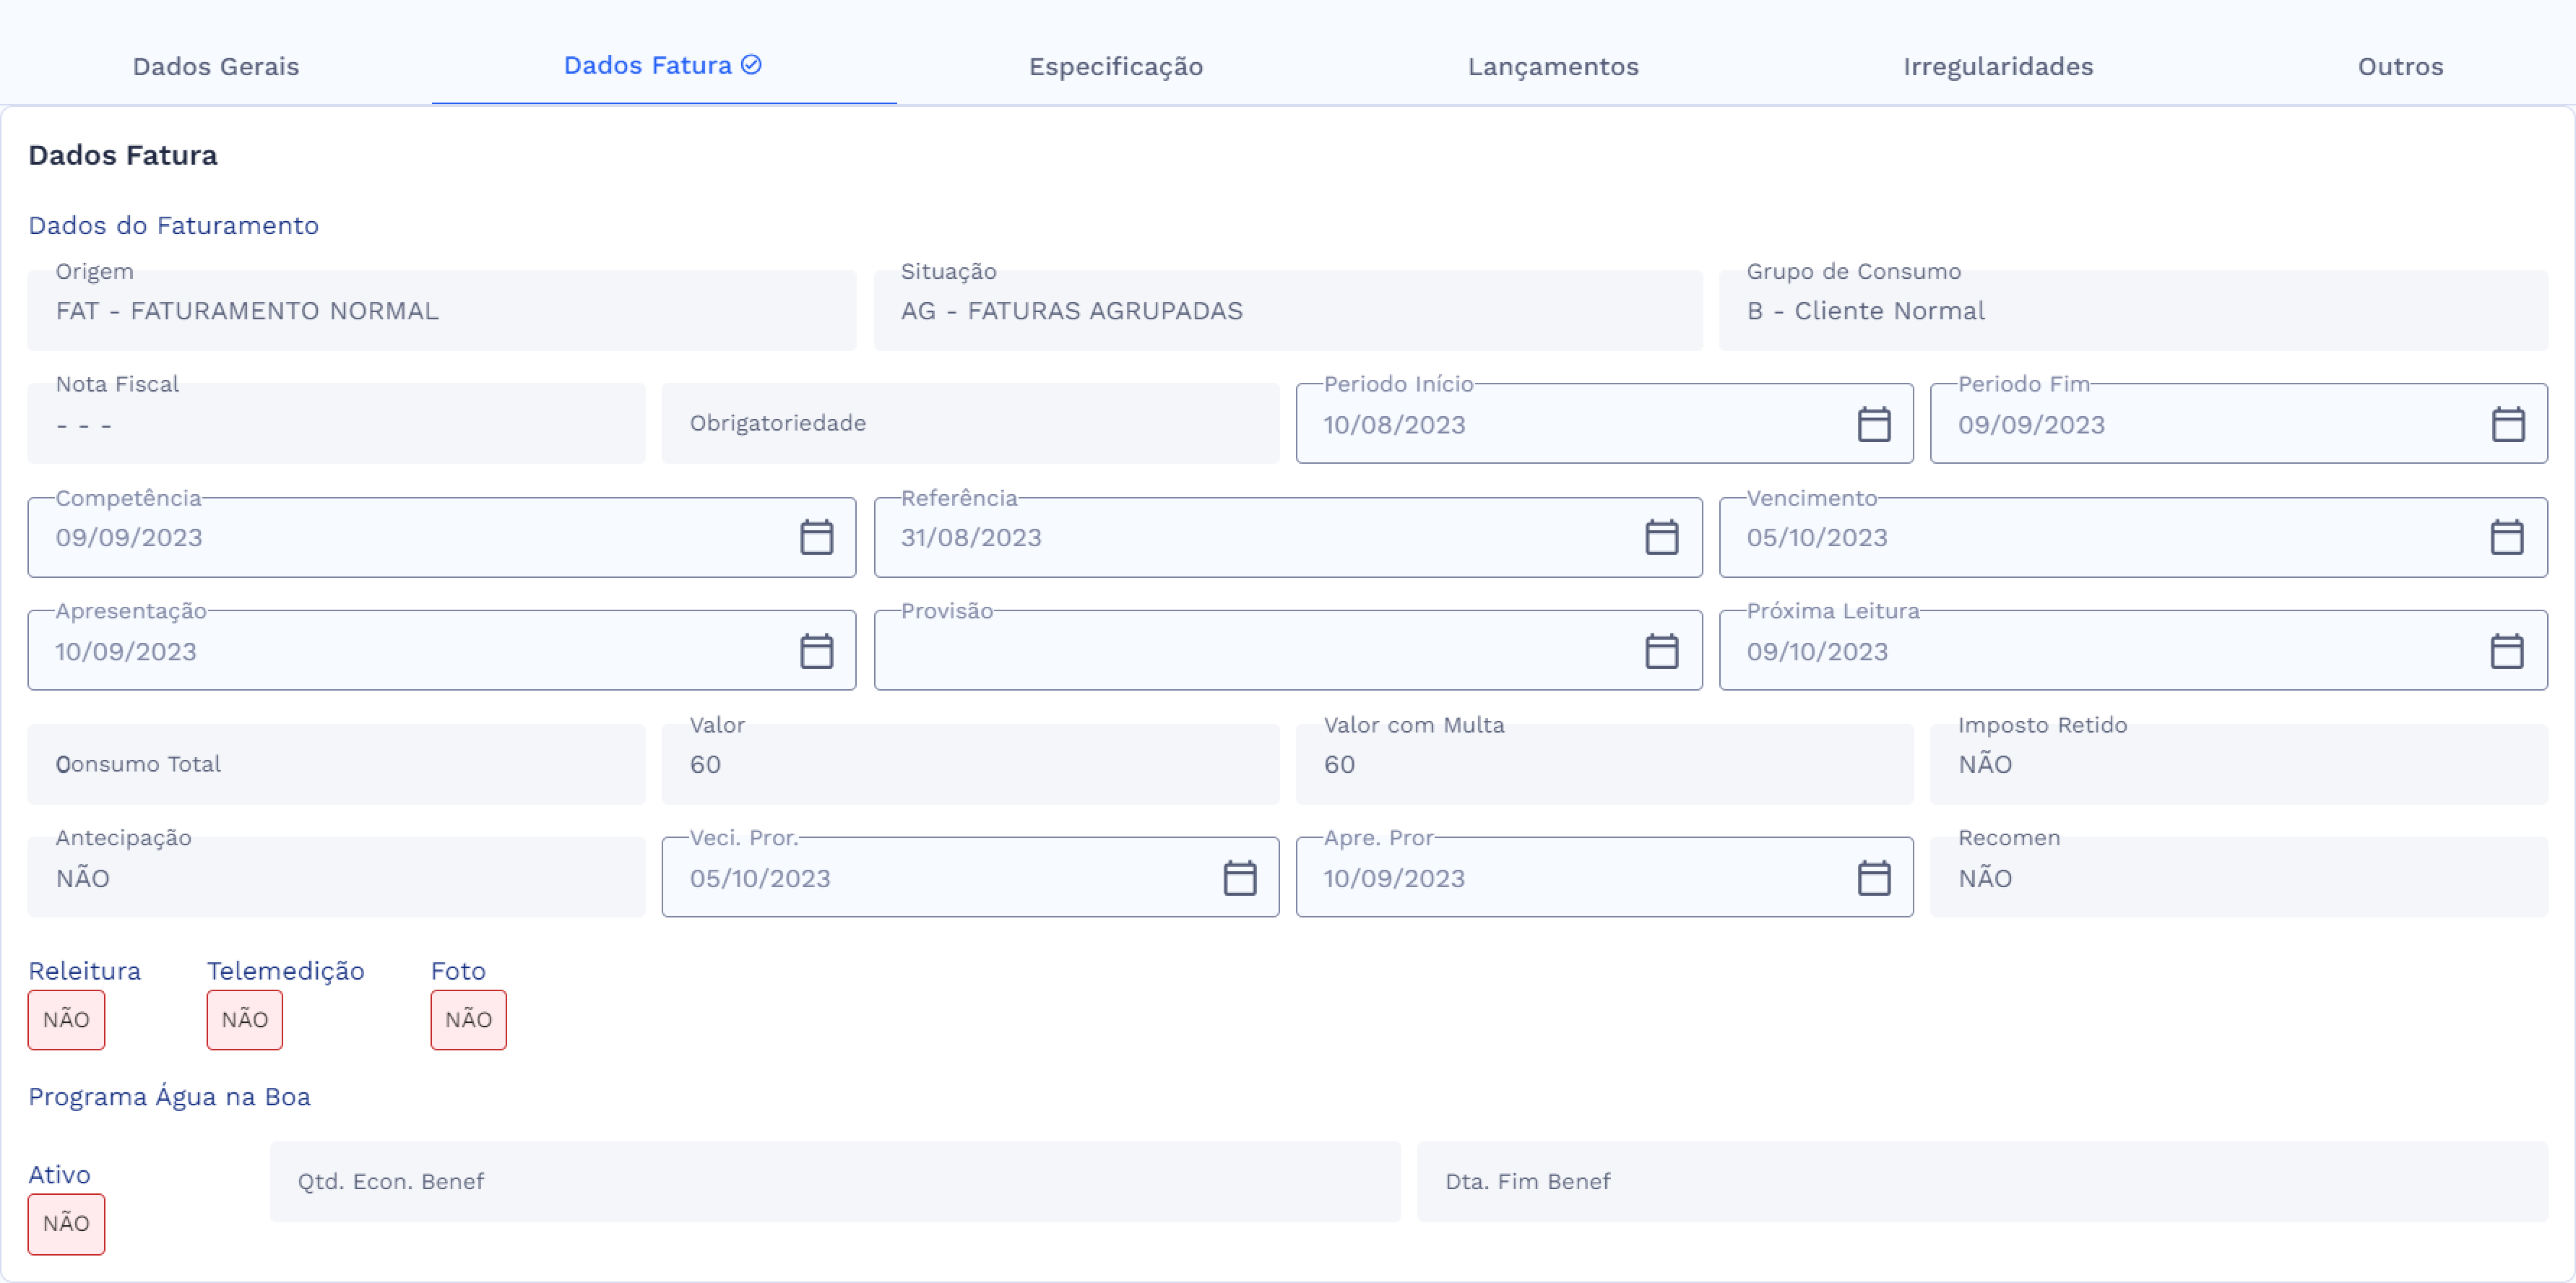Switch to the Dados Gerais tab
2576x1283 pixels.
tap(216, 66)
